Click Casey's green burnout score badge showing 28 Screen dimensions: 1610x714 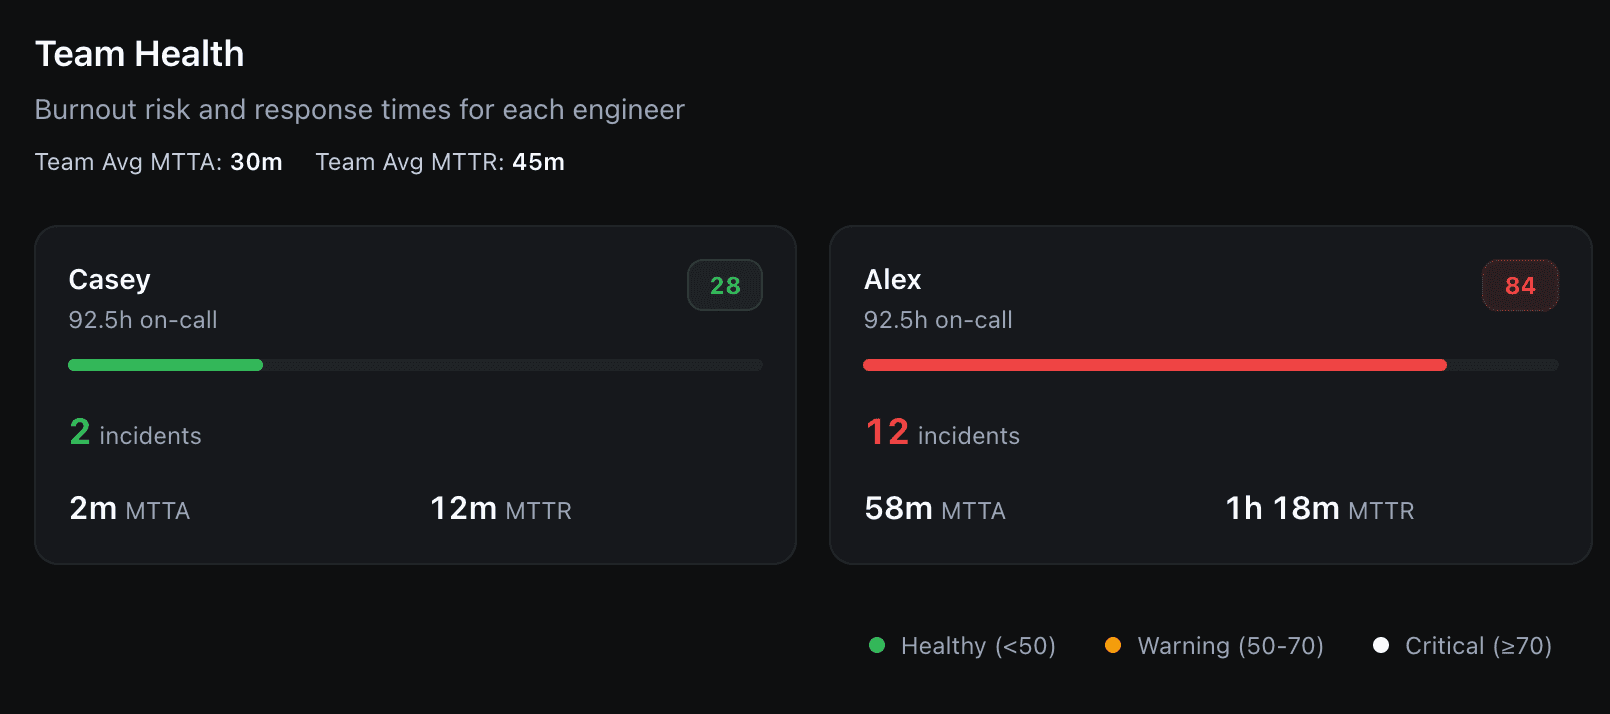click(724, 285)
